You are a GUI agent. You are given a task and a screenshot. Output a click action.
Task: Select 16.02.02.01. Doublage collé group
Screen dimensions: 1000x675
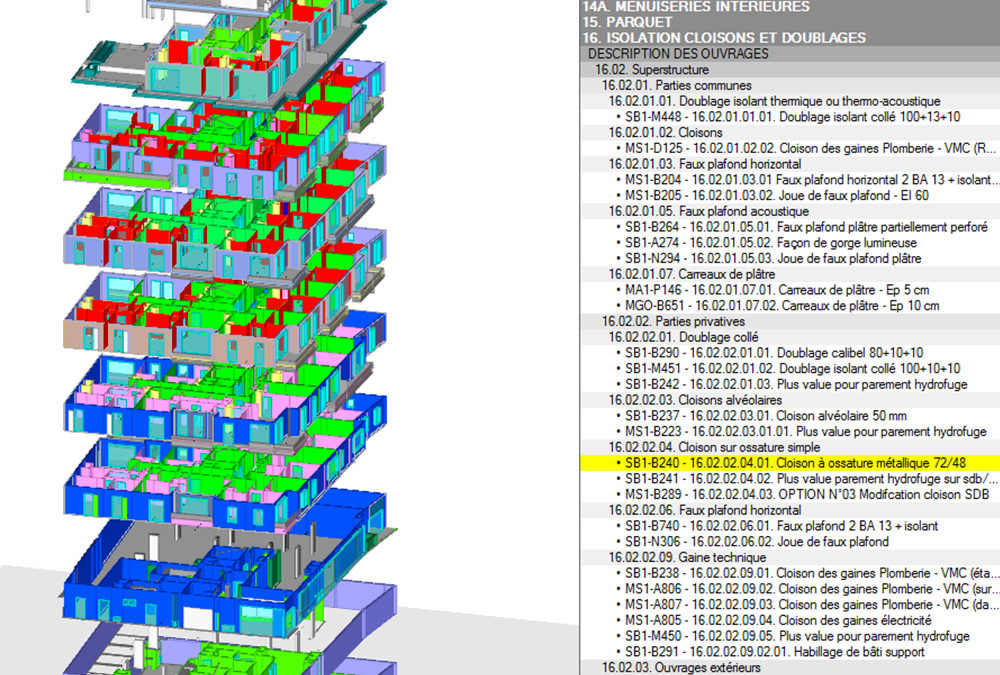[x=790, y=337]
